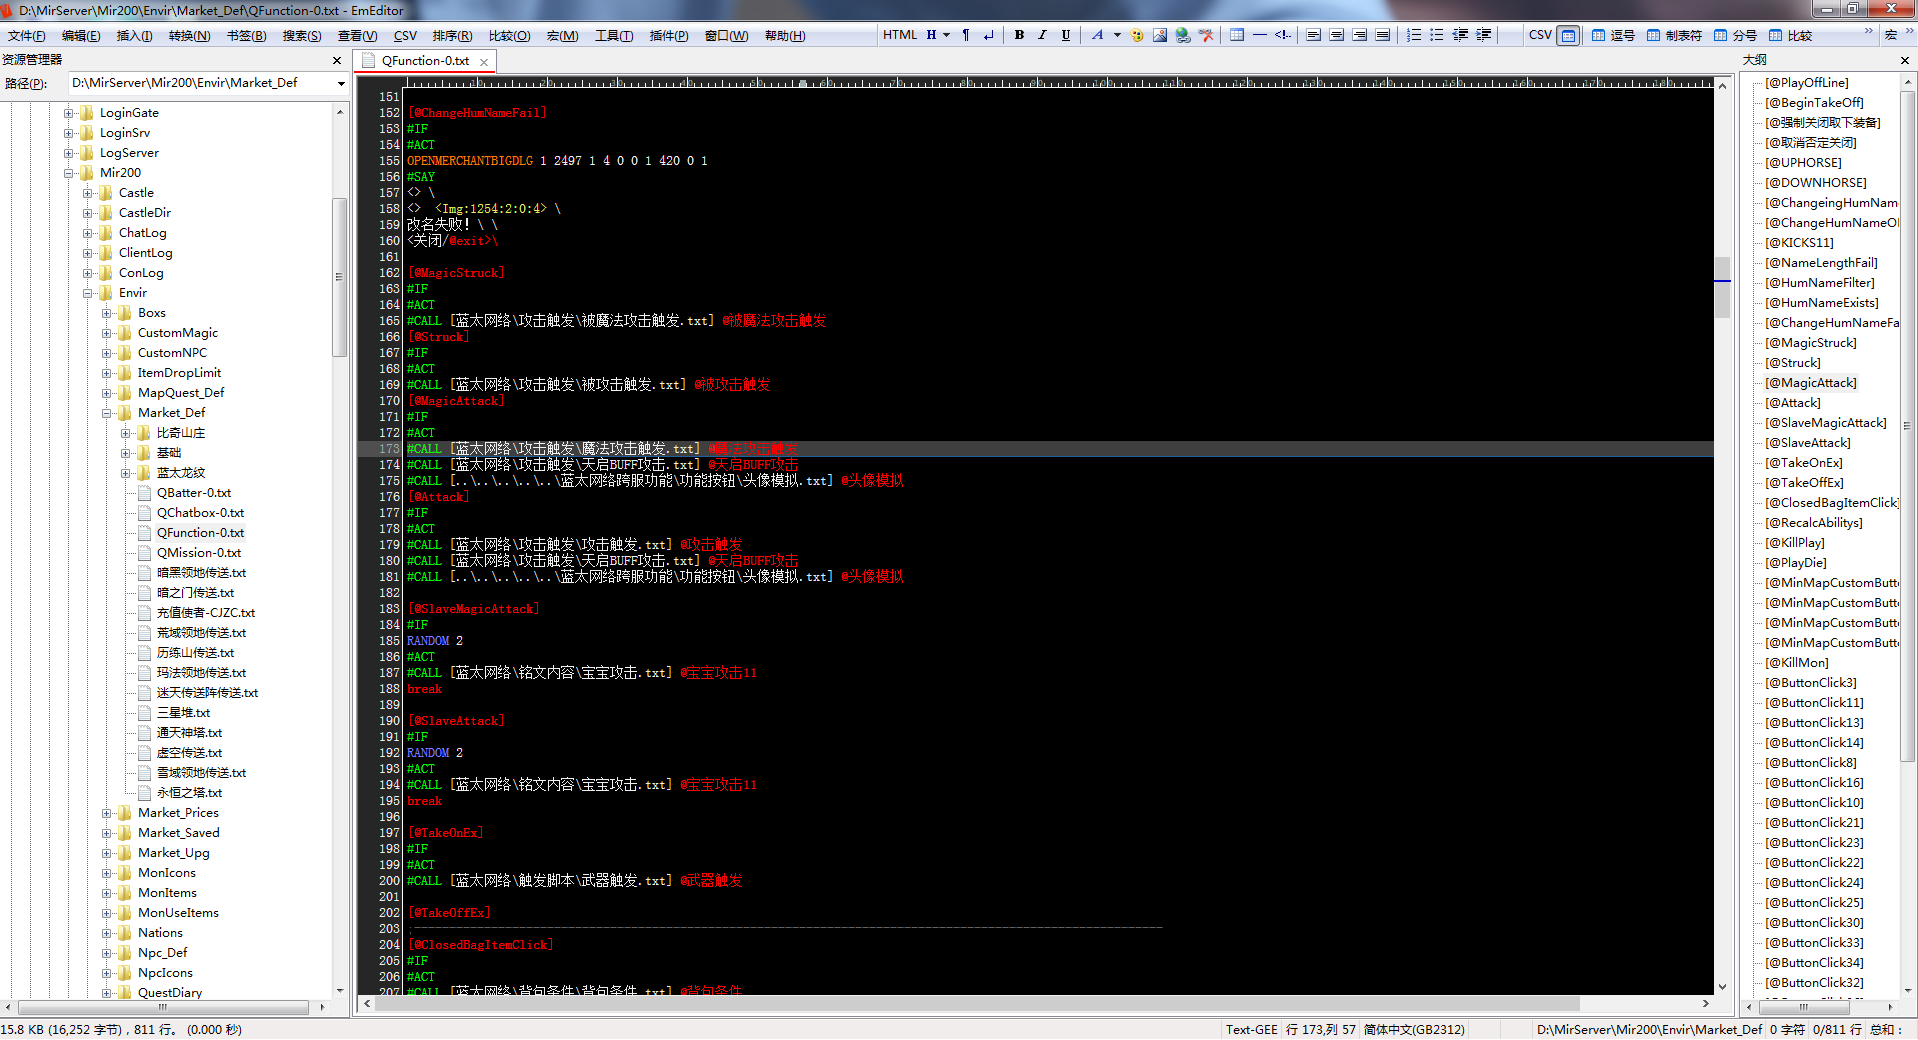Close the QFunction-0.txt document tab
The height and width of the screenshot is (1040, 1918).
(x=484, y=62)
